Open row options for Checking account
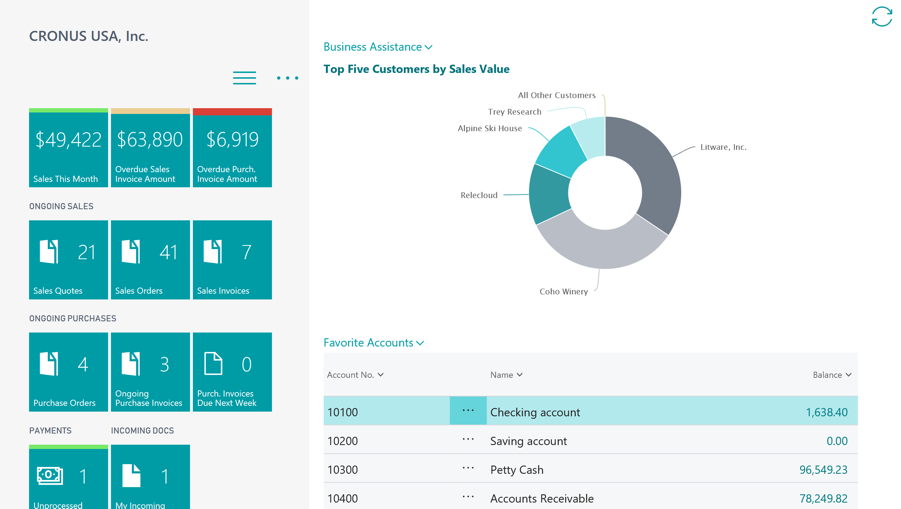The image size is (901, 509). (x=468, y=411)
